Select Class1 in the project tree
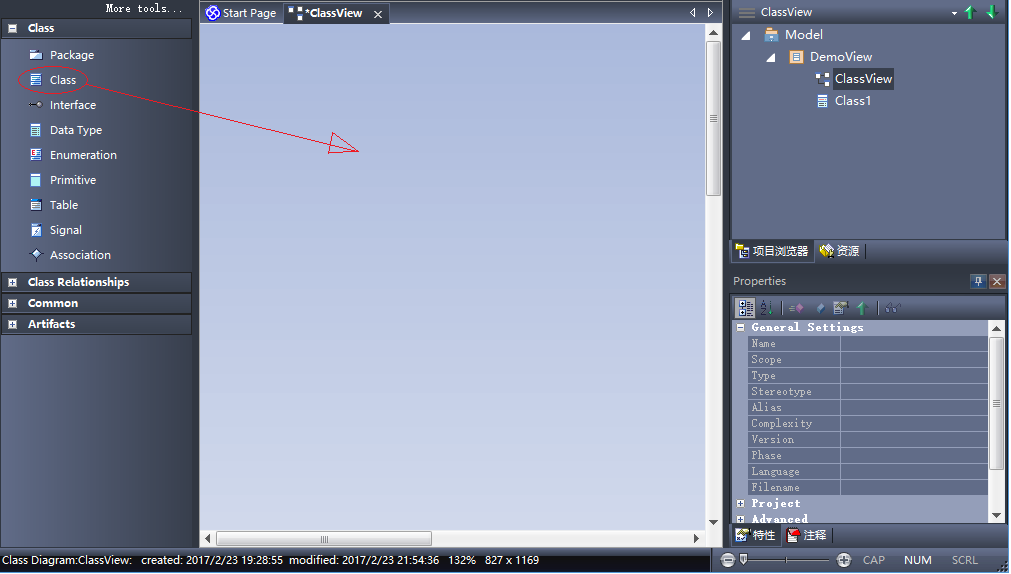Image resolution: width=1011 pixels, height=574 pixels. click(852, 101)
